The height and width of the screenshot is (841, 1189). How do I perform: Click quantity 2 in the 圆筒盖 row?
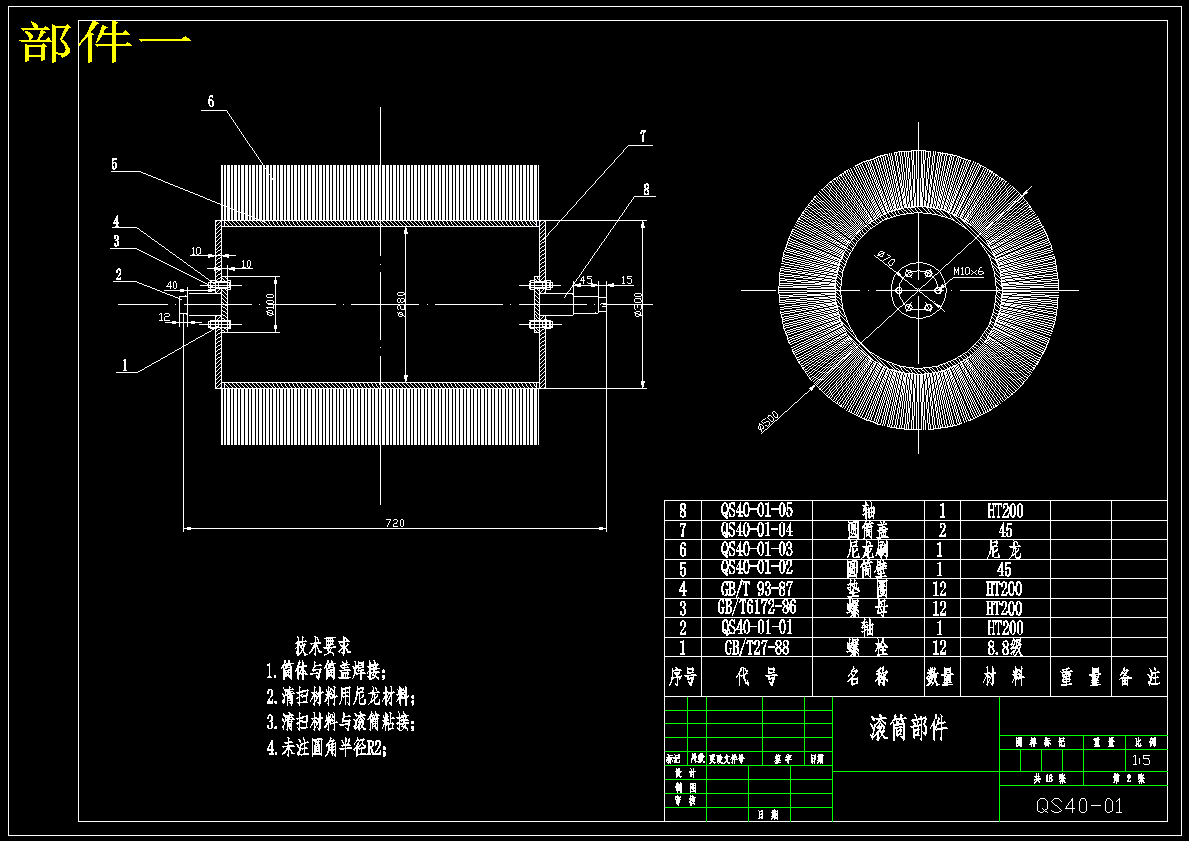pos(942,529)
